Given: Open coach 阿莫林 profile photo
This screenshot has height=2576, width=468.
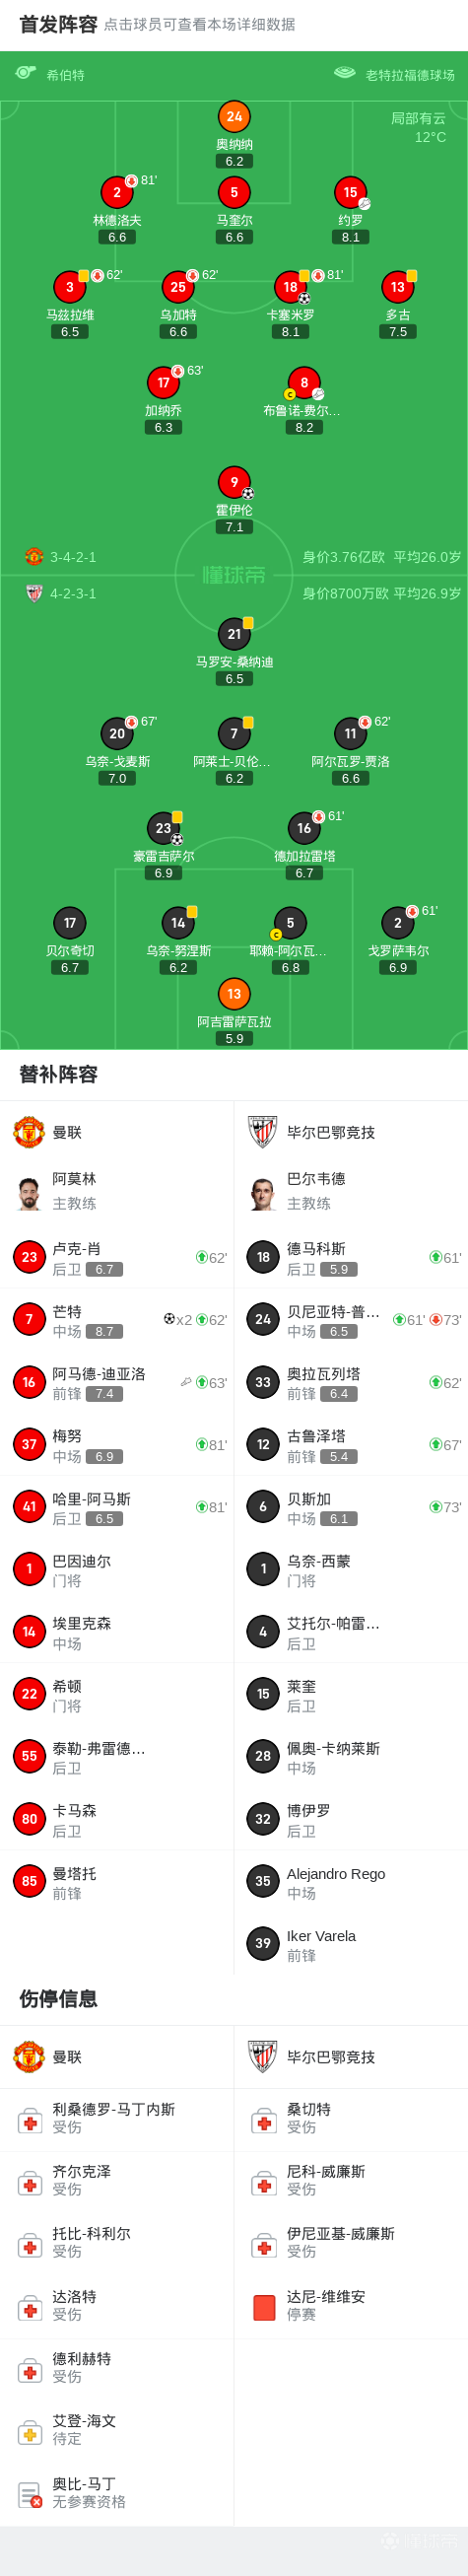Looking at the screenshot, I should [x=28, y=1193].
